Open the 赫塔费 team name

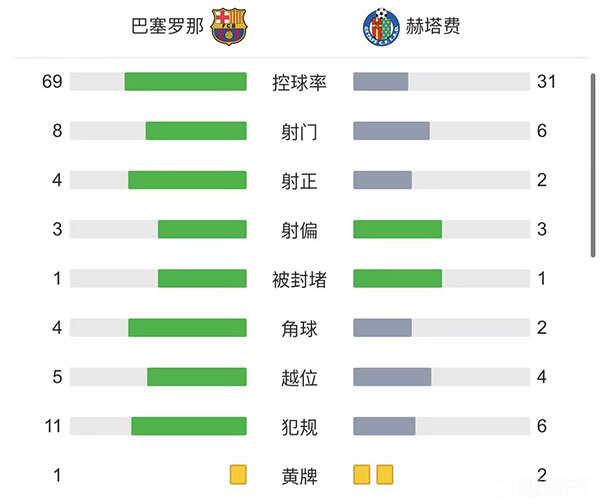point(433,27)
